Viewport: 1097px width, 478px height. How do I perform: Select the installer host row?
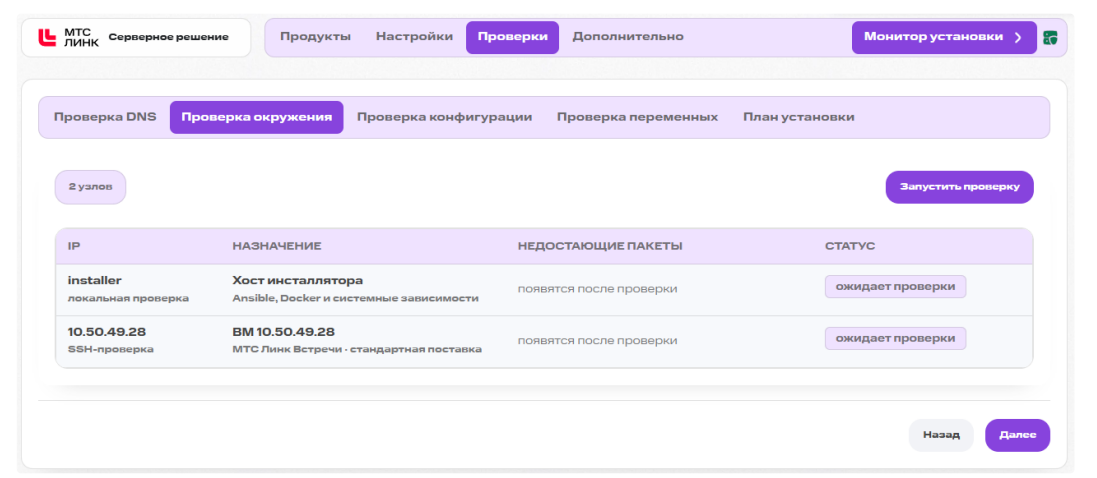click(544, 289)
